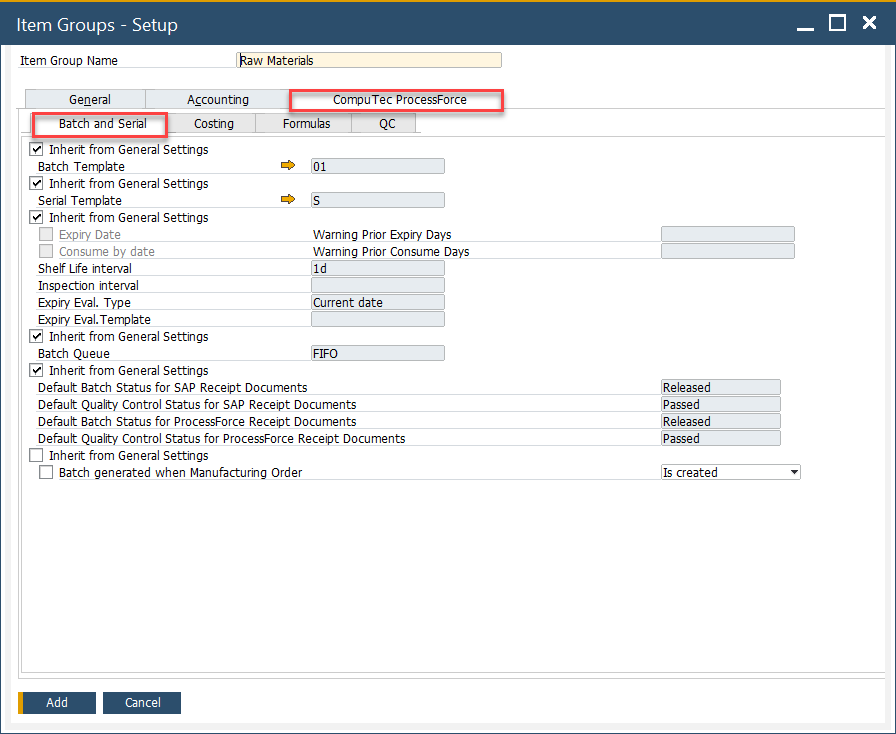Screen dimensions: 896x734
Task: Close the Item Groups Setup window
Action: pyautogui.click(x=869, y=23)
